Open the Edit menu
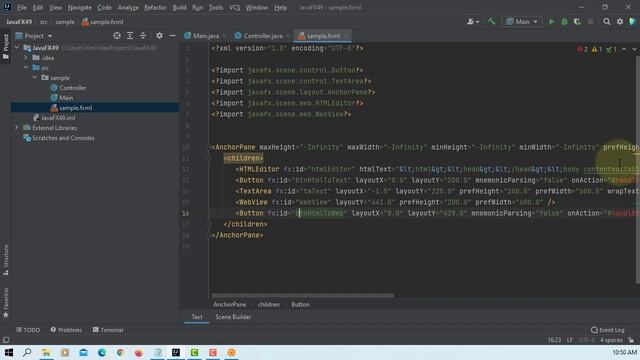Screen dimensions: 640x360 (38, 7)
